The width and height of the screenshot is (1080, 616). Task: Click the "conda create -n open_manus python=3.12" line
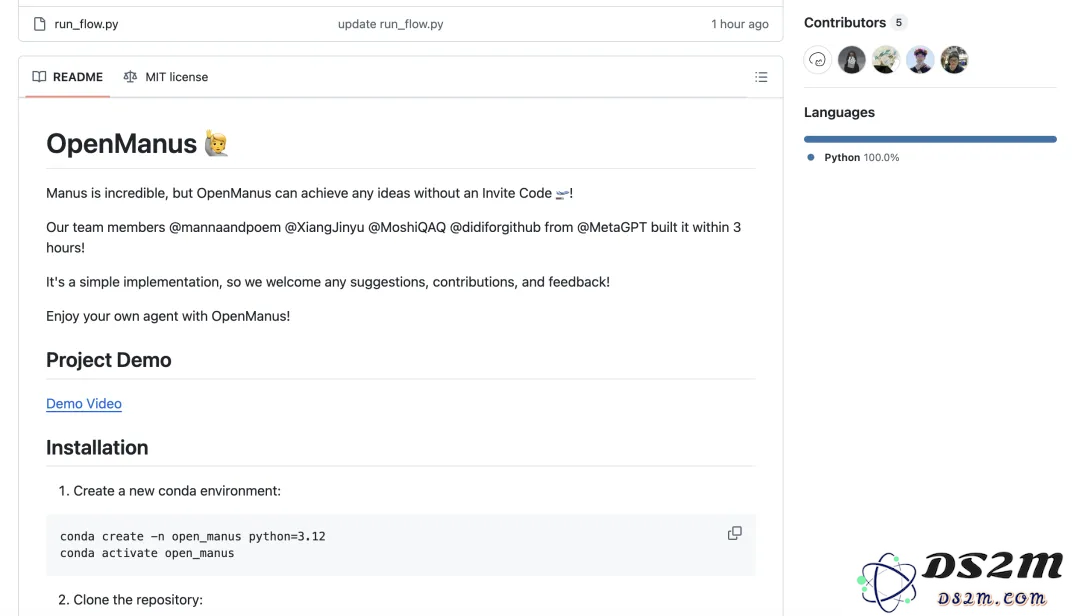click(x=193, y=536)
